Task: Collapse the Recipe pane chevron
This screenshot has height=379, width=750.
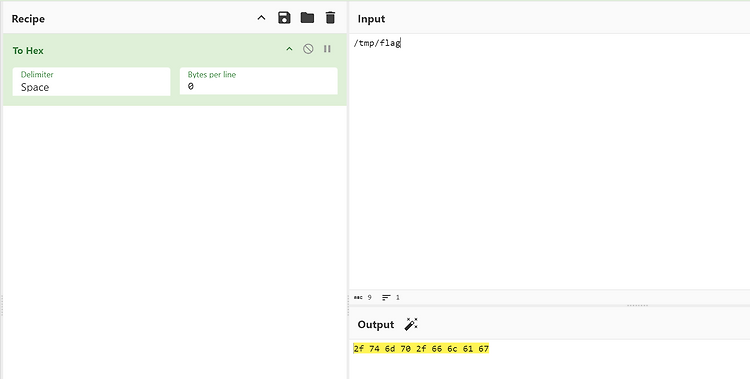Action: pyautogui.click(x=261, y=18)
